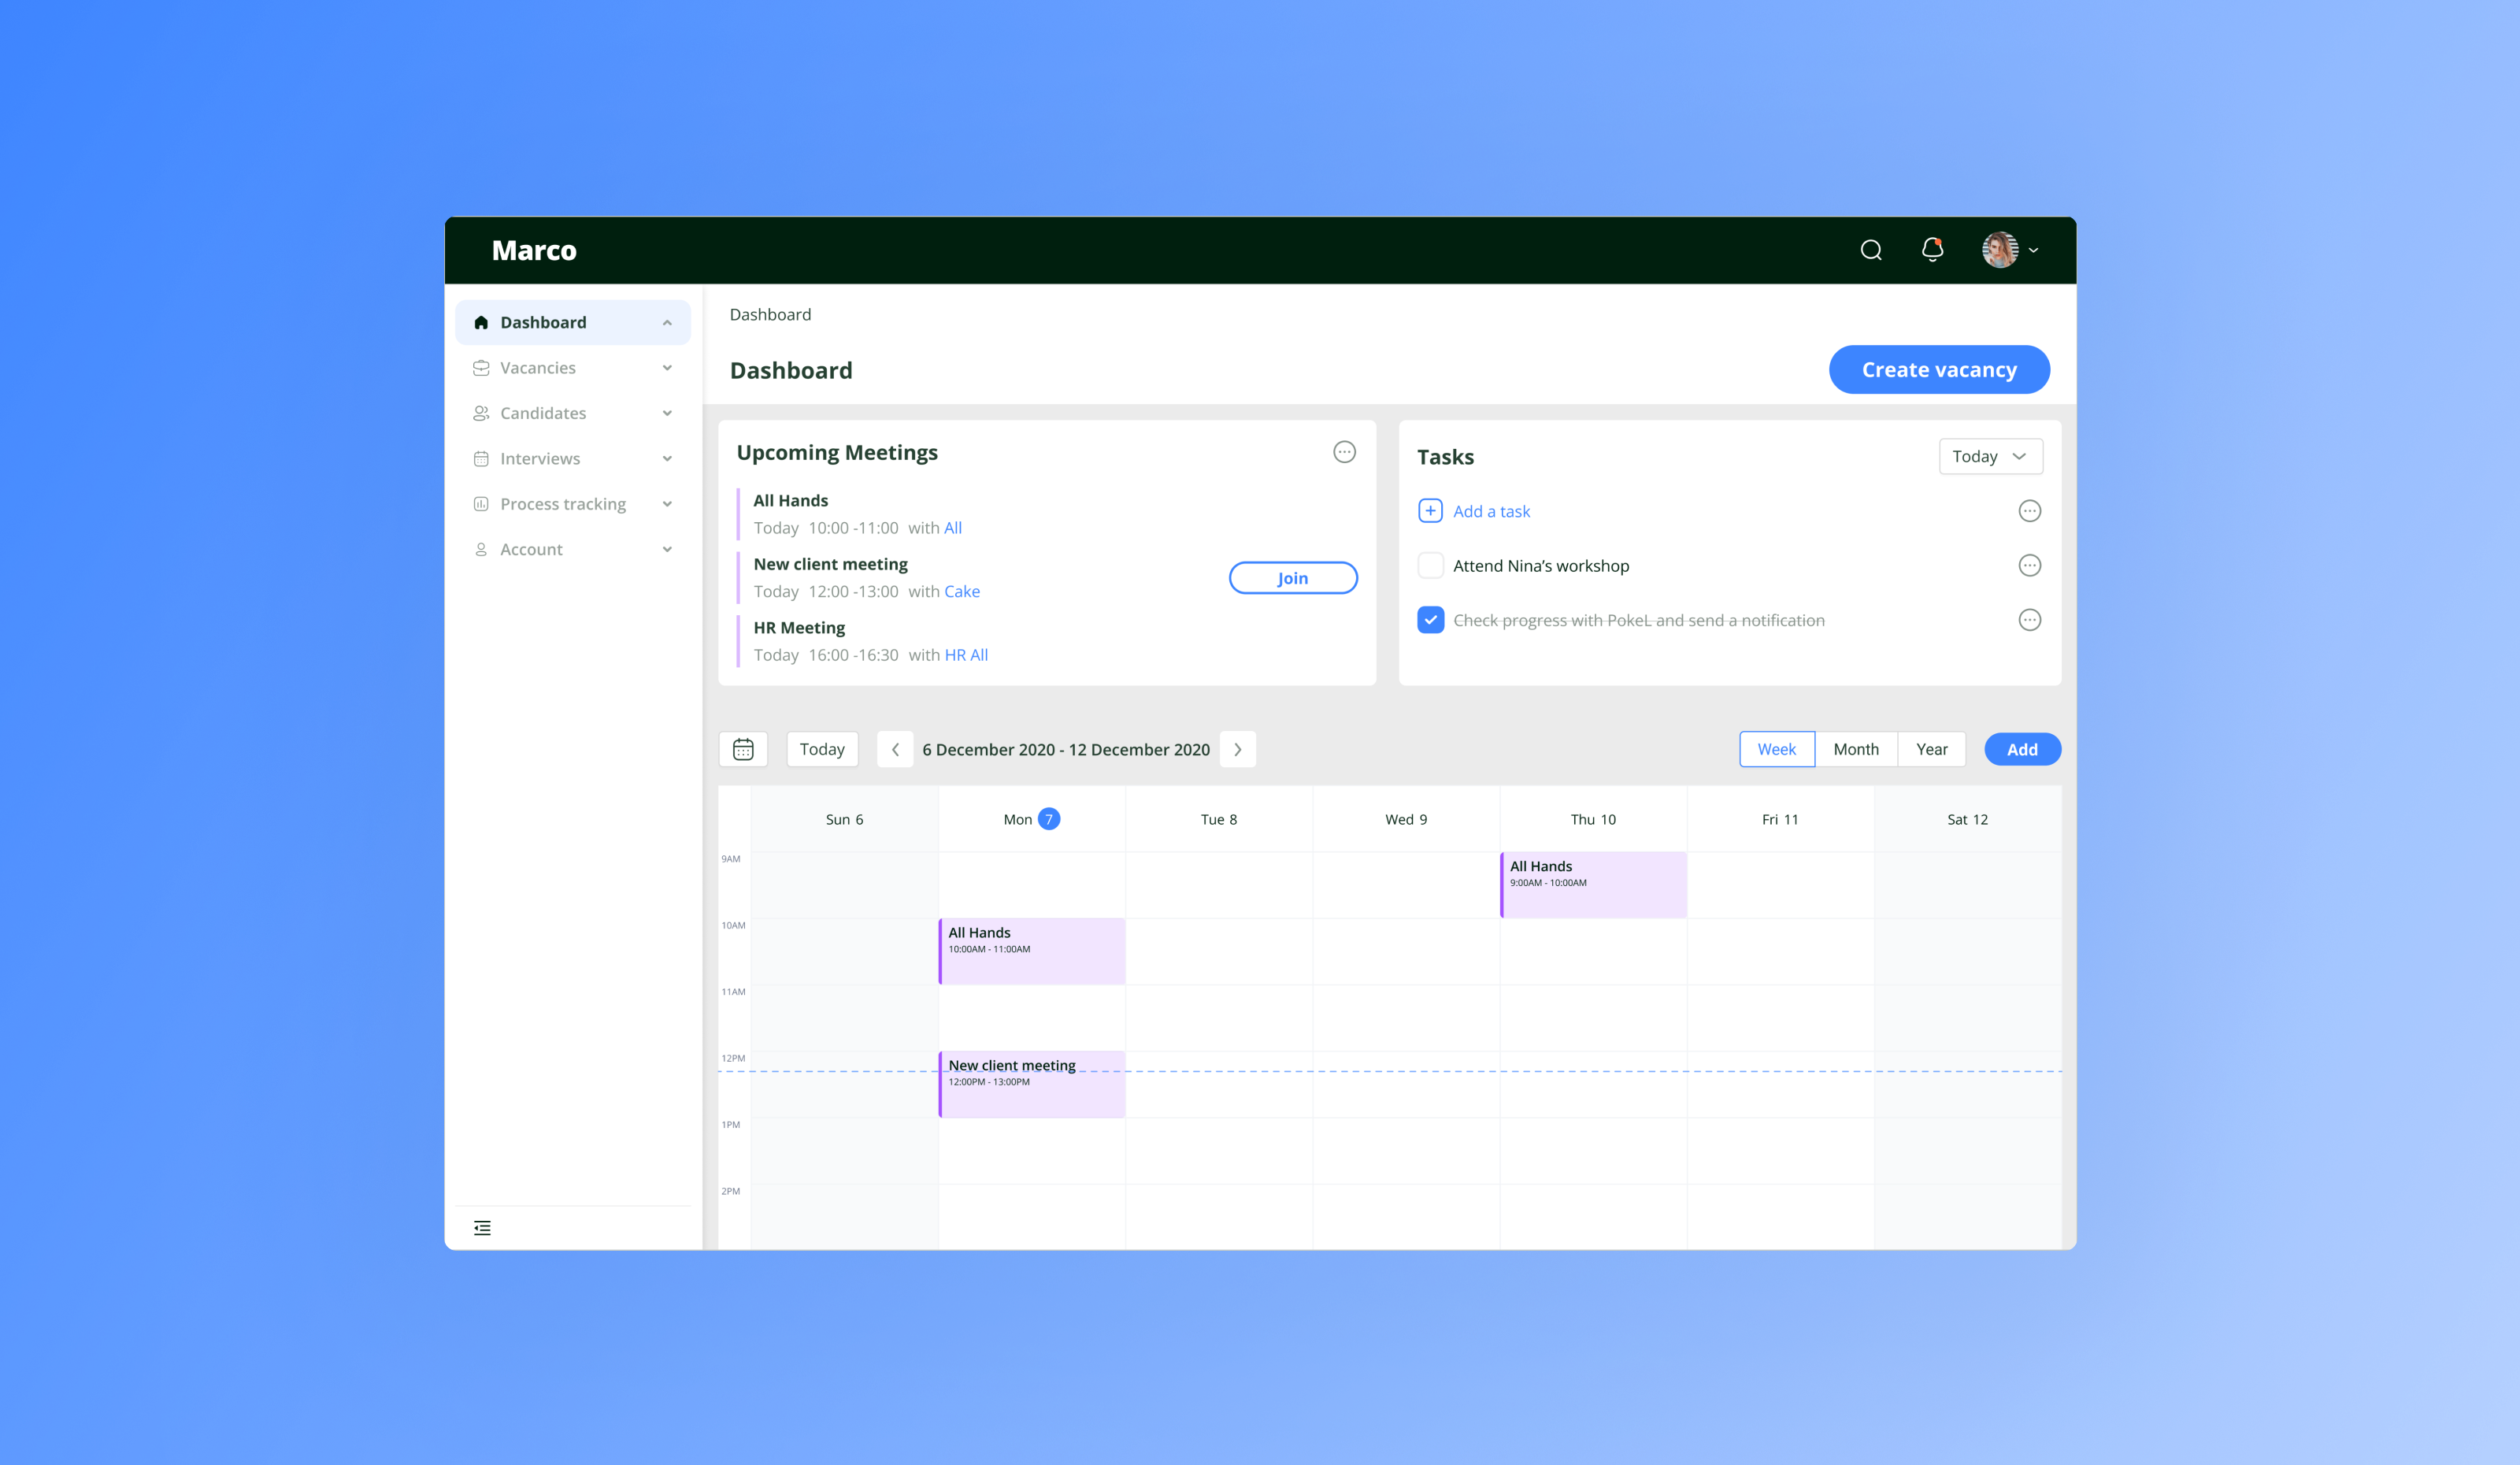Click the Interviews calendar icon in sidebar
The height and width of the screenshot is (1465, 2520).
[481, 459]
